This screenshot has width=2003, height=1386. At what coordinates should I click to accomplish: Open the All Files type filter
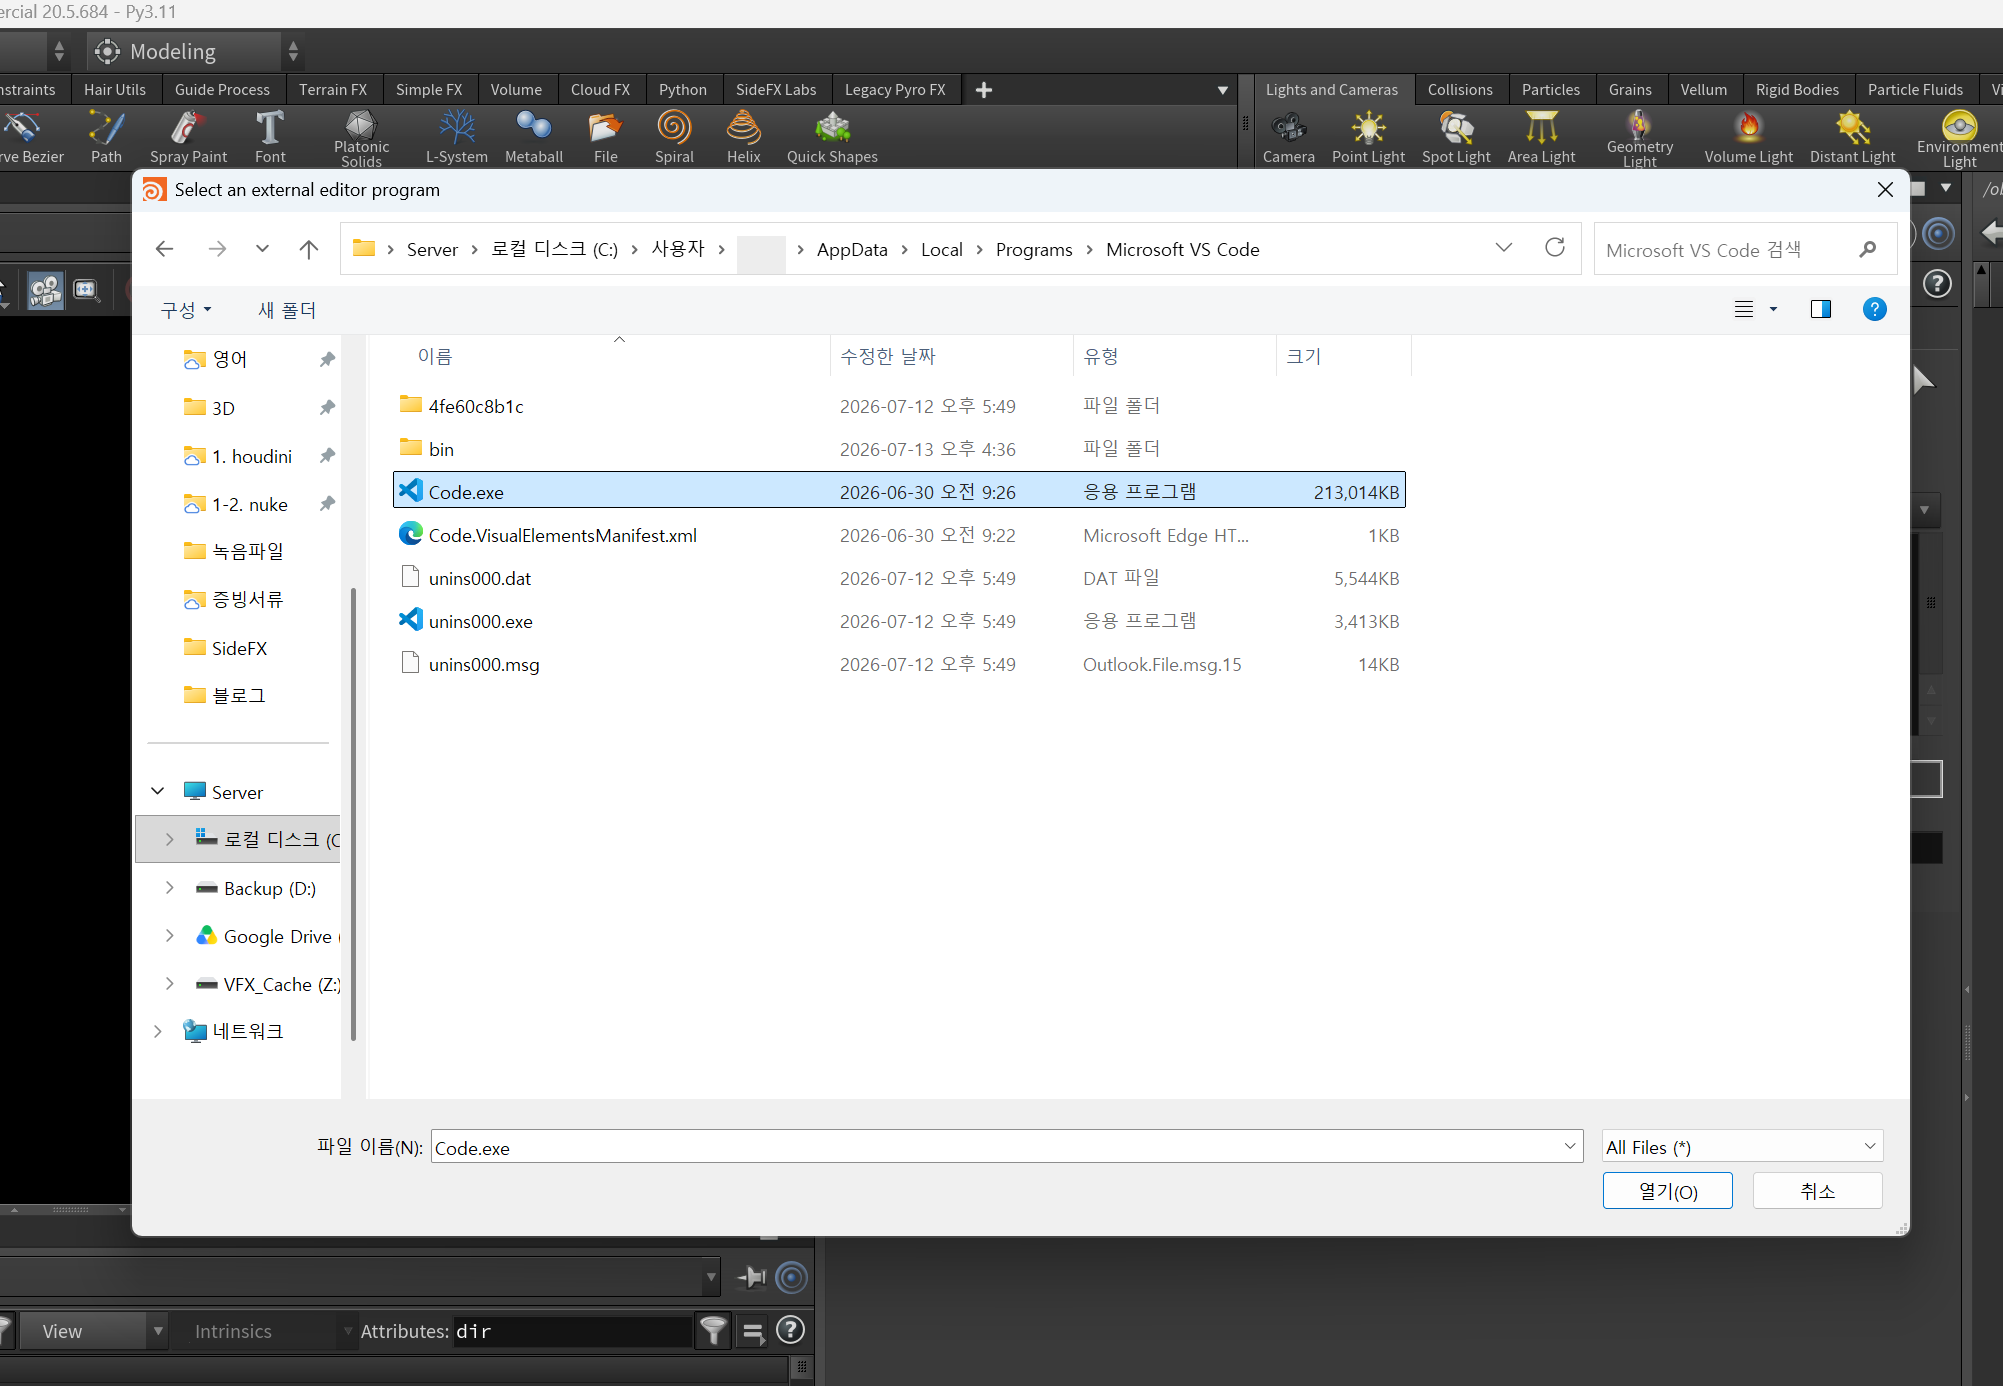coord(1742,1147)
